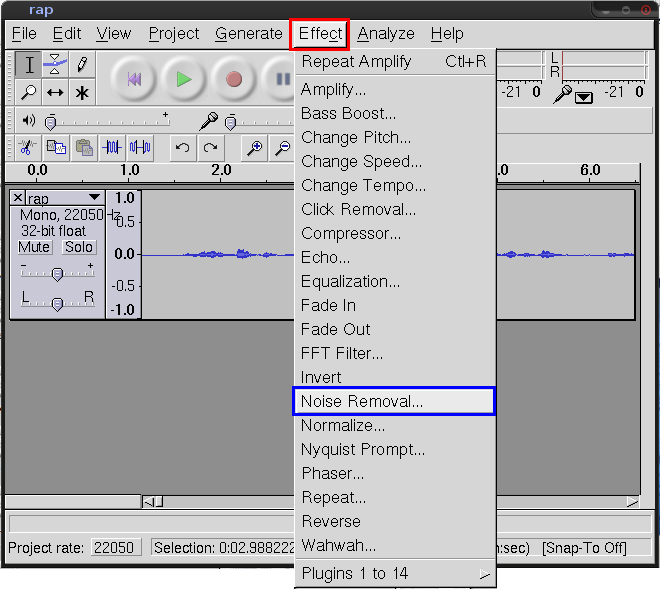Open the Analyze menu

[x=386, y=33]
